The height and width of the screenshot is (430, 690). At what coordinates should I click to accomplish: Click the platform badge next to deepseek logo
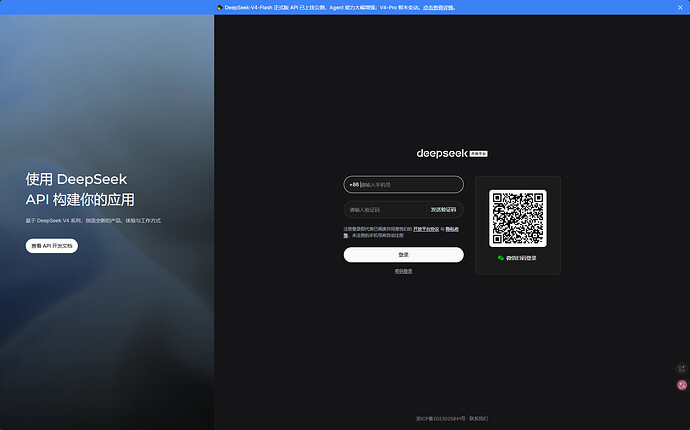click(478, 154)
